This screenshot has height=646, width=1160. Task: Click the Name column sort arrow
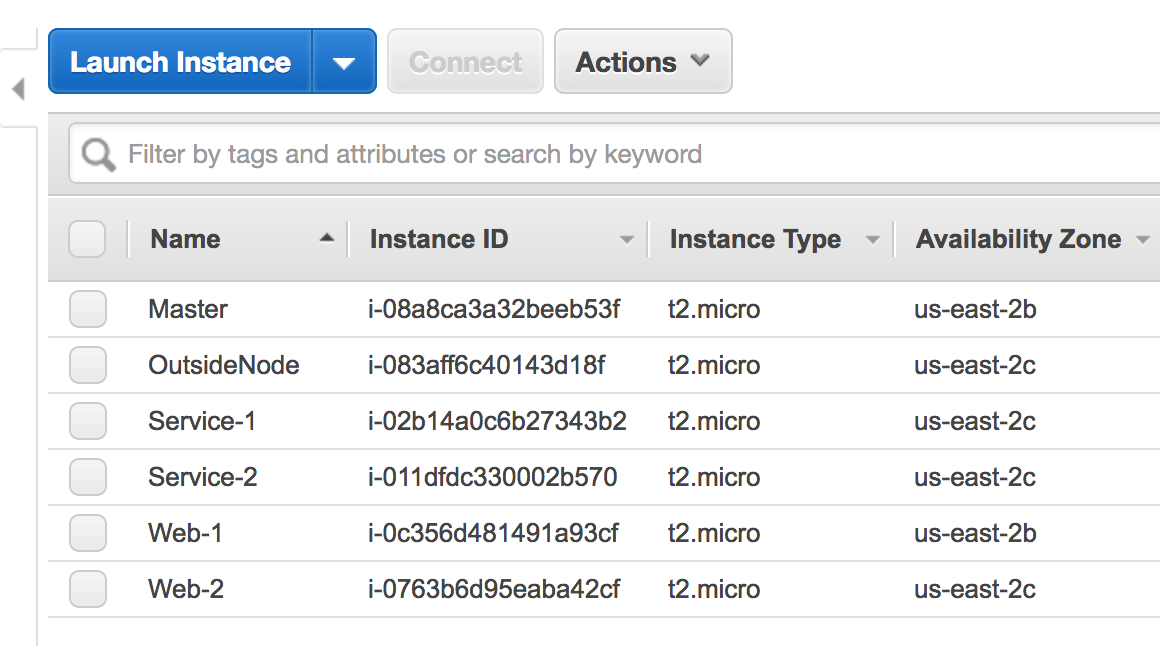[326, 239]
